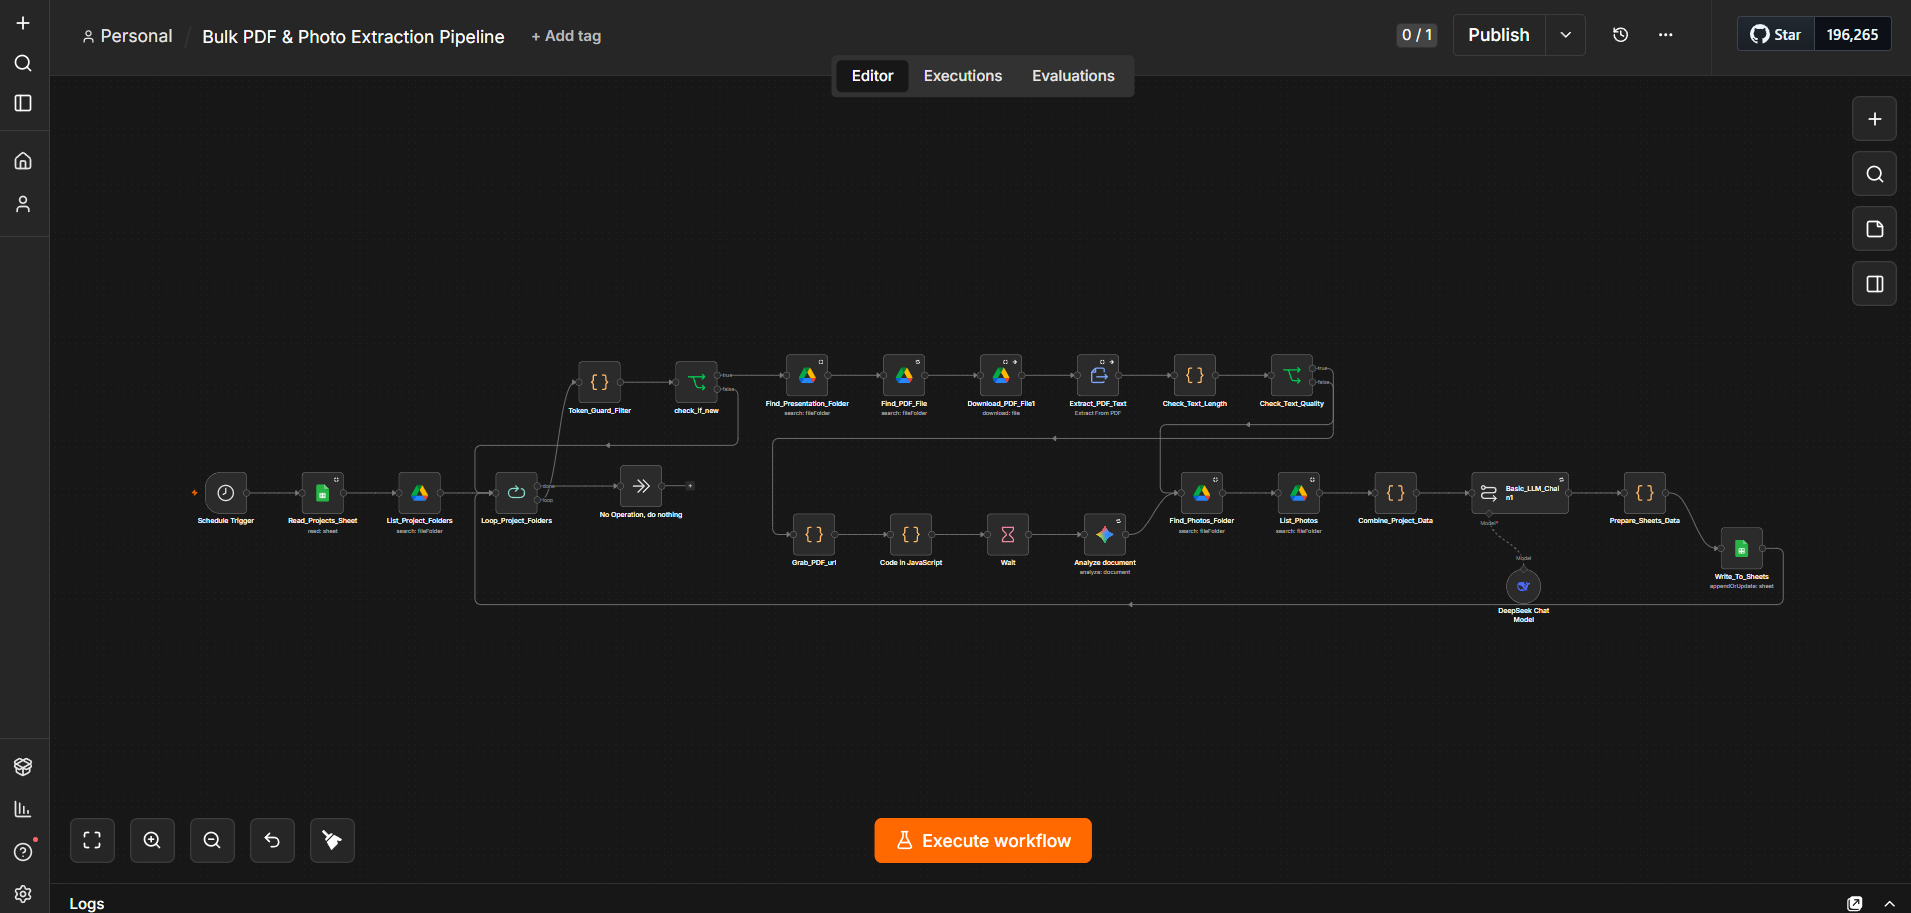Click the Logs panel header
The image size is (1911, 913).
coord(87,903)
